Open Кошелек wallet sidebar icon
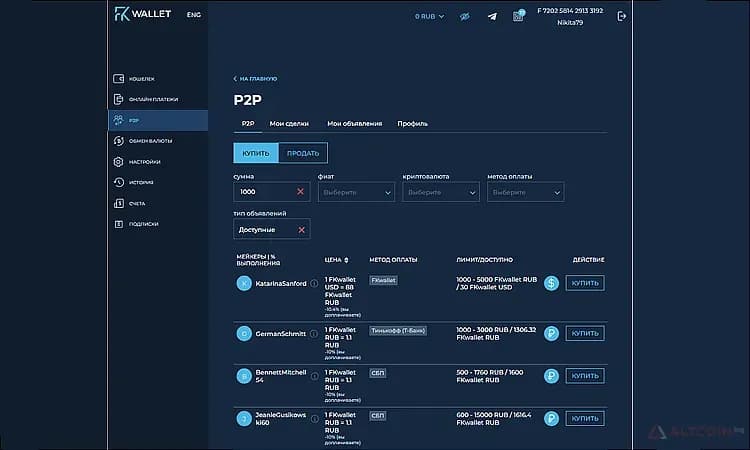The height and width of the screenshot is (450, 750). pyautogui.click(x=119, y=78)
